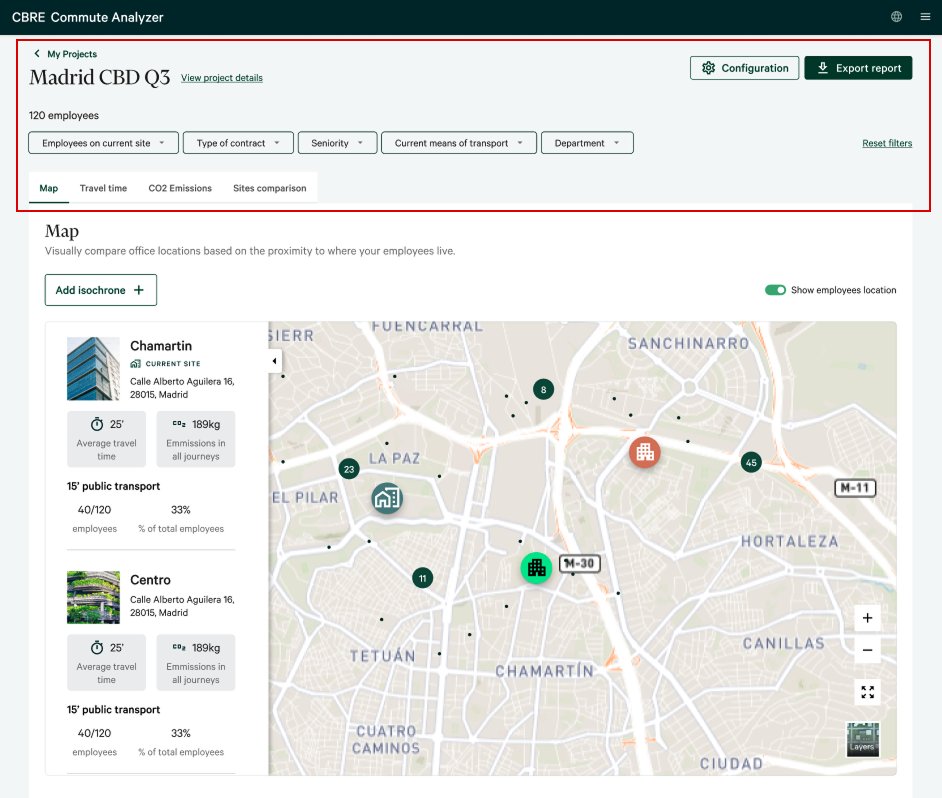Click Export report button

tap(858, 68)
